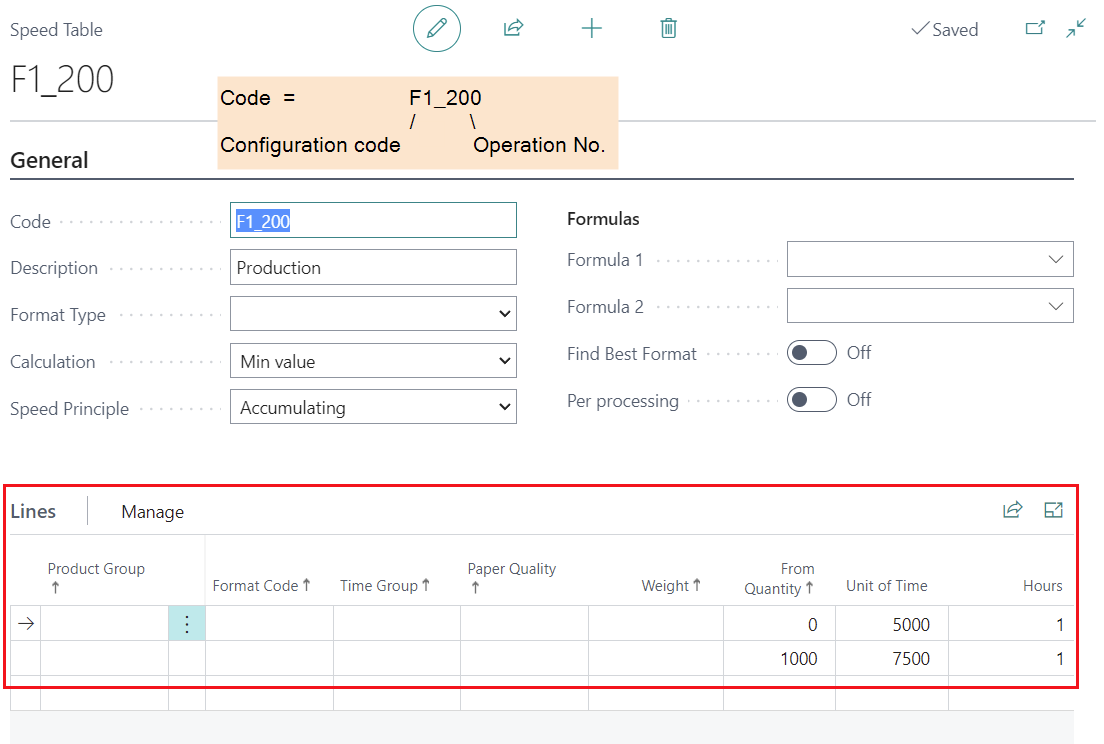Click the collapse page arrows icon
This screenshot has height=744, width=1104.
coord(1076,28)
